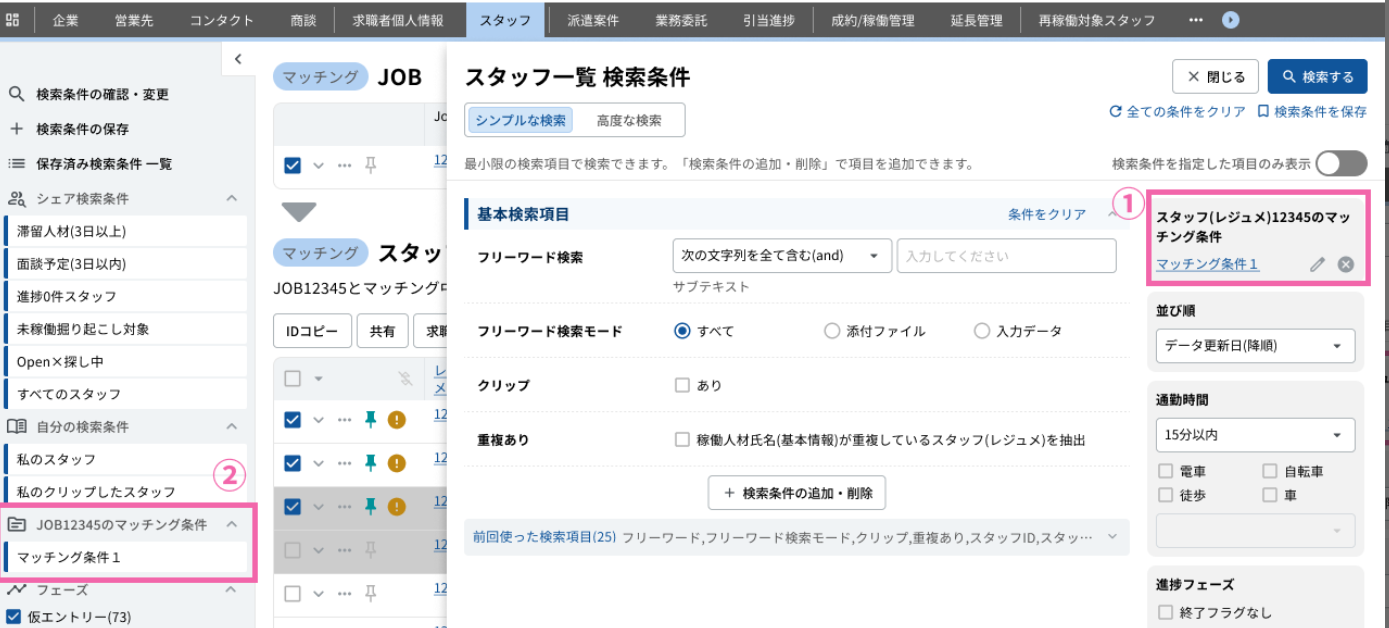Click the pencil edit icon beside マッチング条件1
The image size is (1389, 628).
(1317, 265)
